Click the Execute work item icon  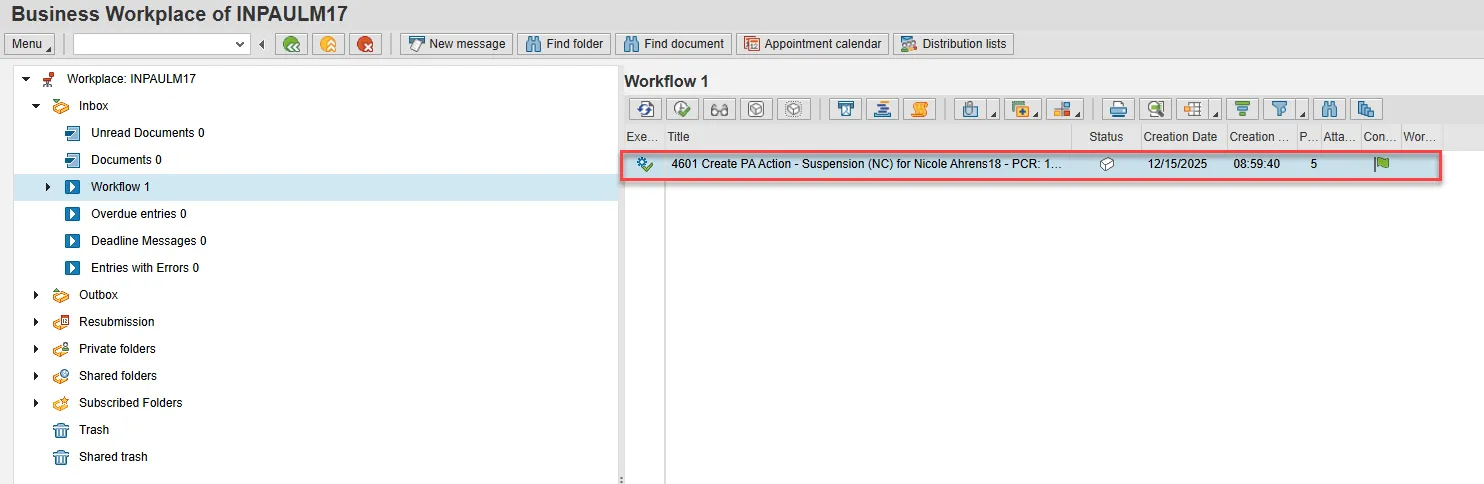click(x=682, y=109)
